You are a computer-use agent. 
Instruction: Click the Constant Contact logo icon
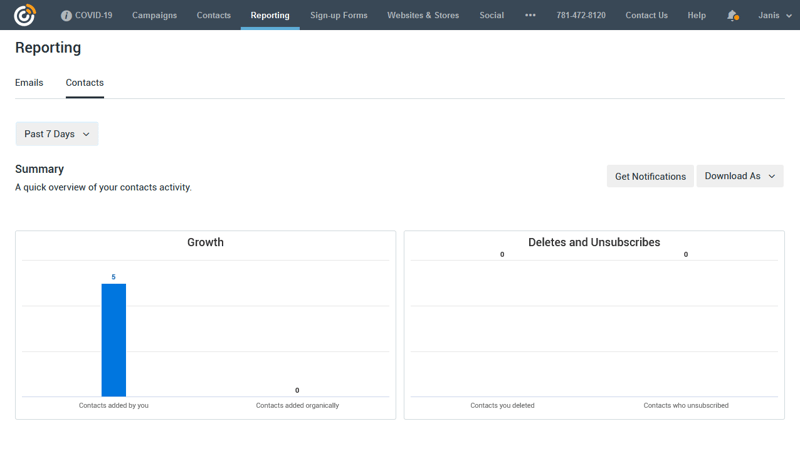(24, 15)
